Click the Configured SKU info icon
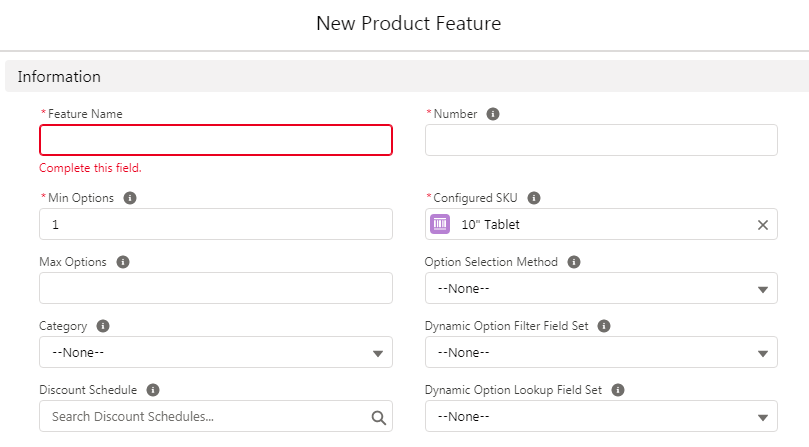Image resolution: width=809 pixels, height=447 pixels. (x=534, y=198)
